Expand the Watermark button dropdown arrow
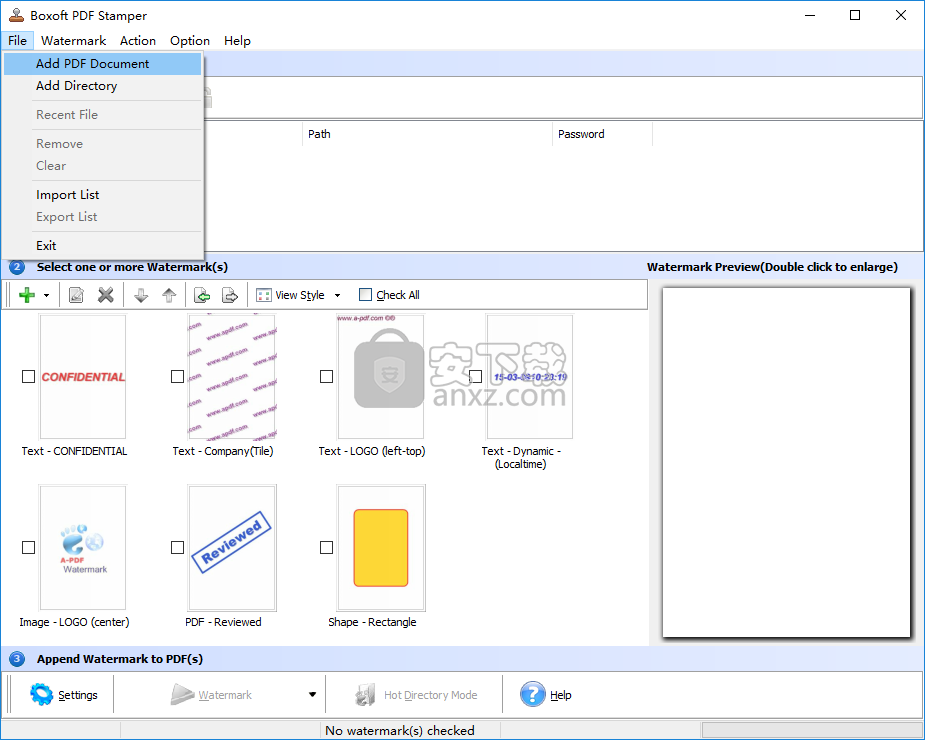925x740 pixels. tap(312, 695)
